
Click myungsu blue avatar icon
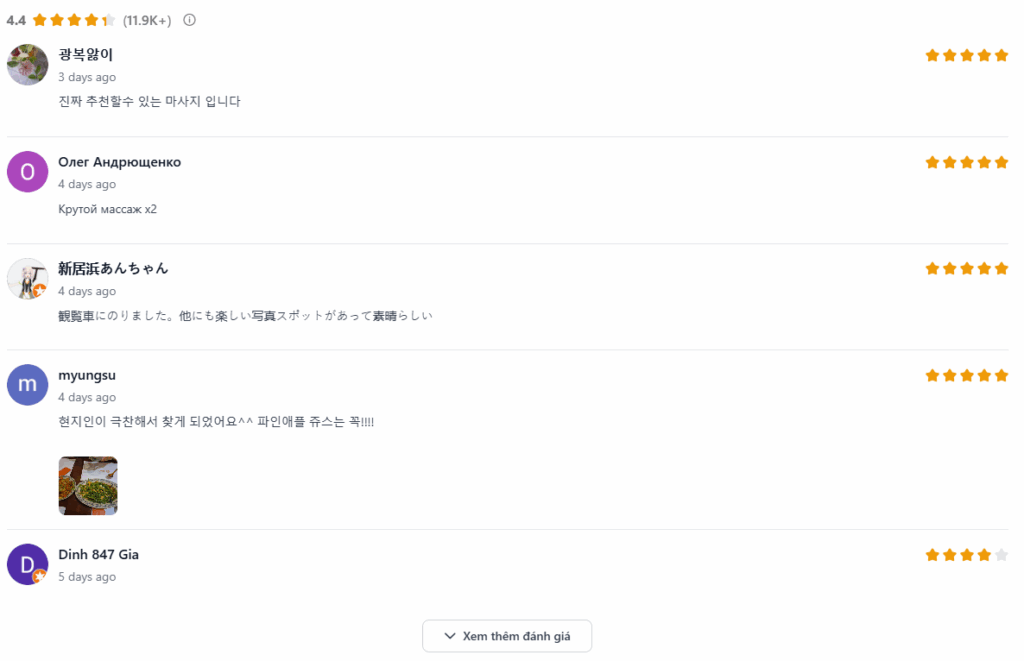(28, 385)
